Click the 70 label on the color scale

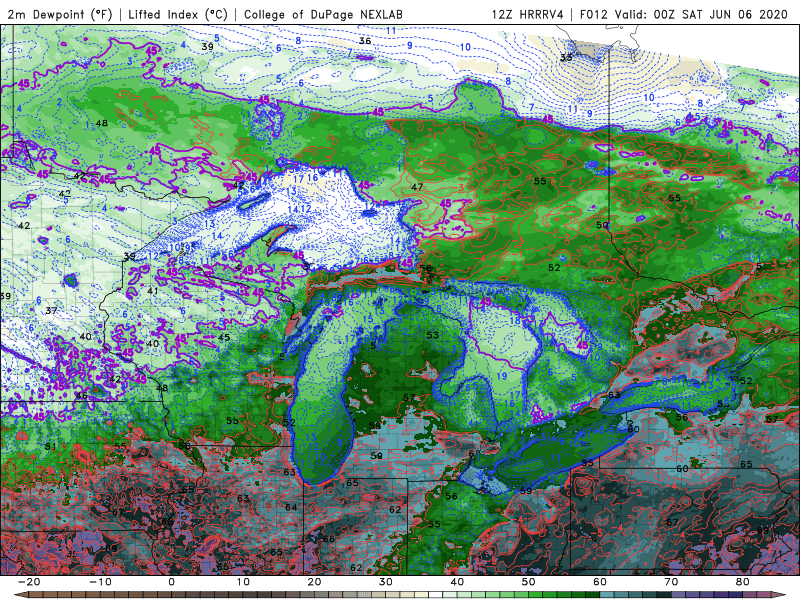coord(671,582)
